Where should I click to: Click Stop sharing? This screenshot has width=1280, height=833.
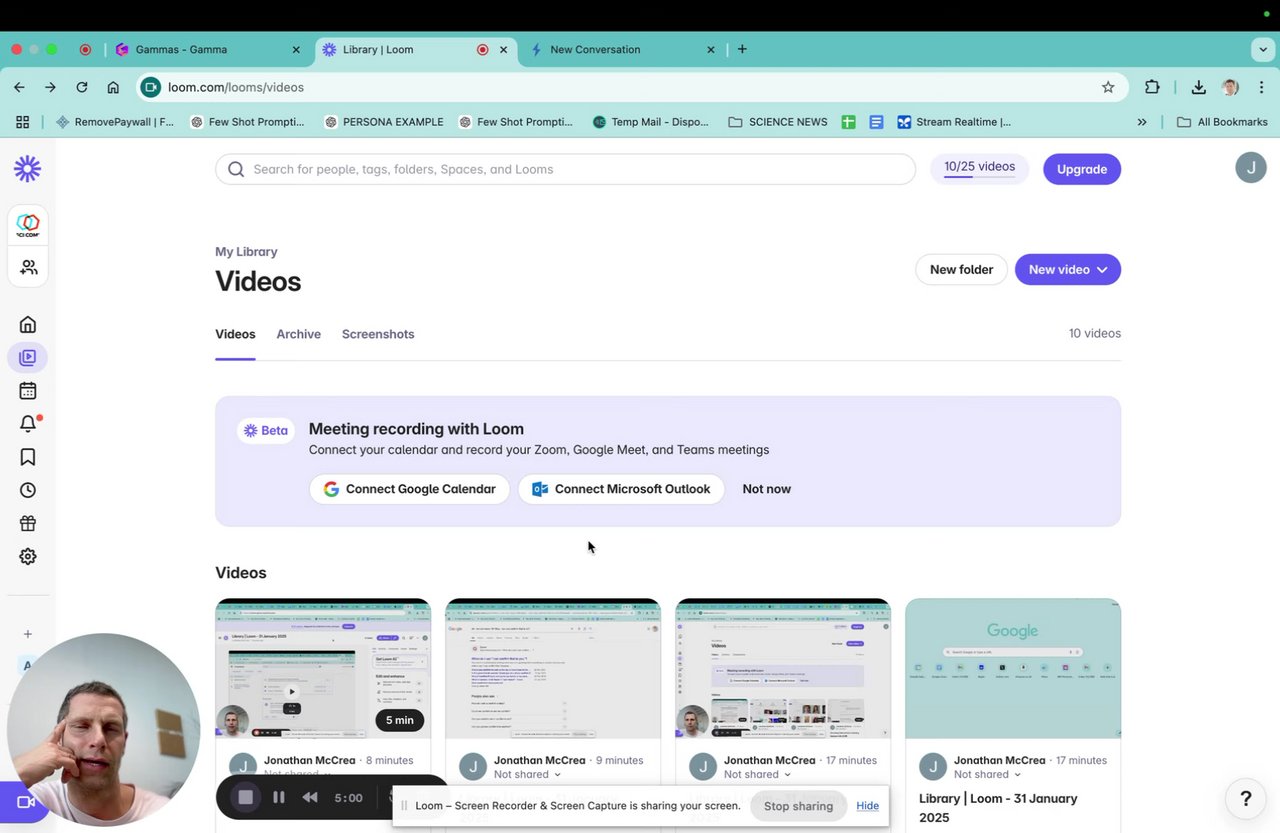point(798,806)
